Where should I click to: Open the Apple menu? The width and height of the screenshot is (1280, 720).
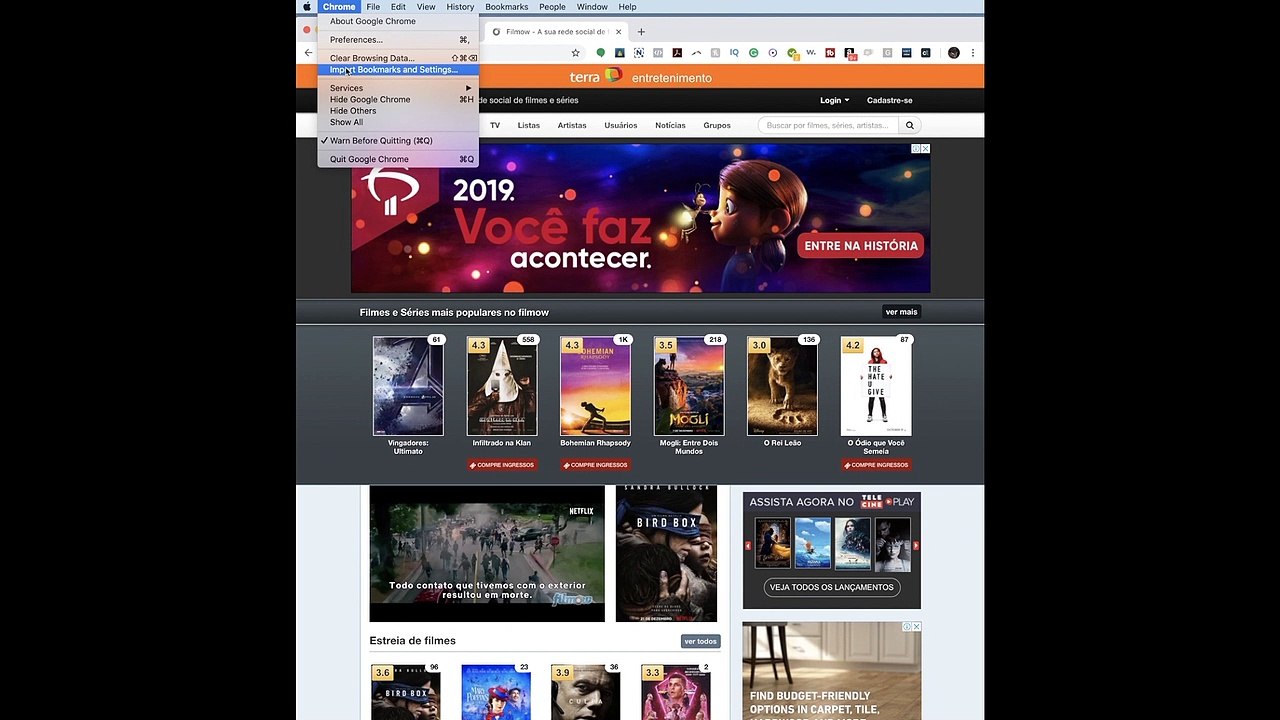(307, 7)
